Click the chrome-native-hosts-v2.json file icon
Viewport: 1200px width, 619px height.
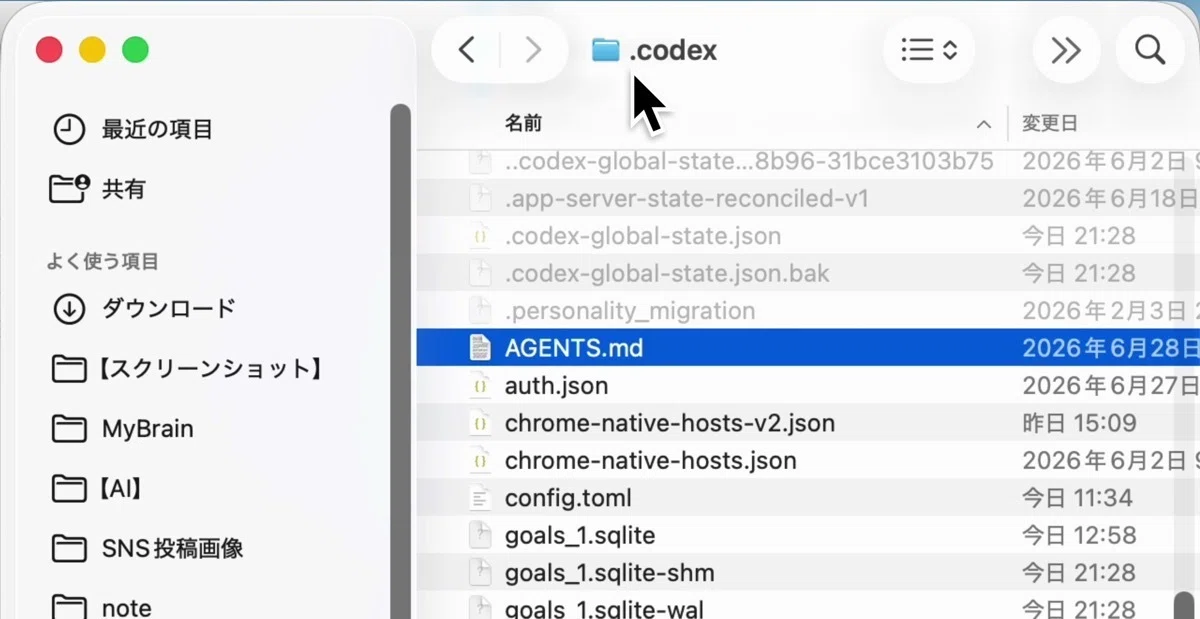click(x=481, y=423)
